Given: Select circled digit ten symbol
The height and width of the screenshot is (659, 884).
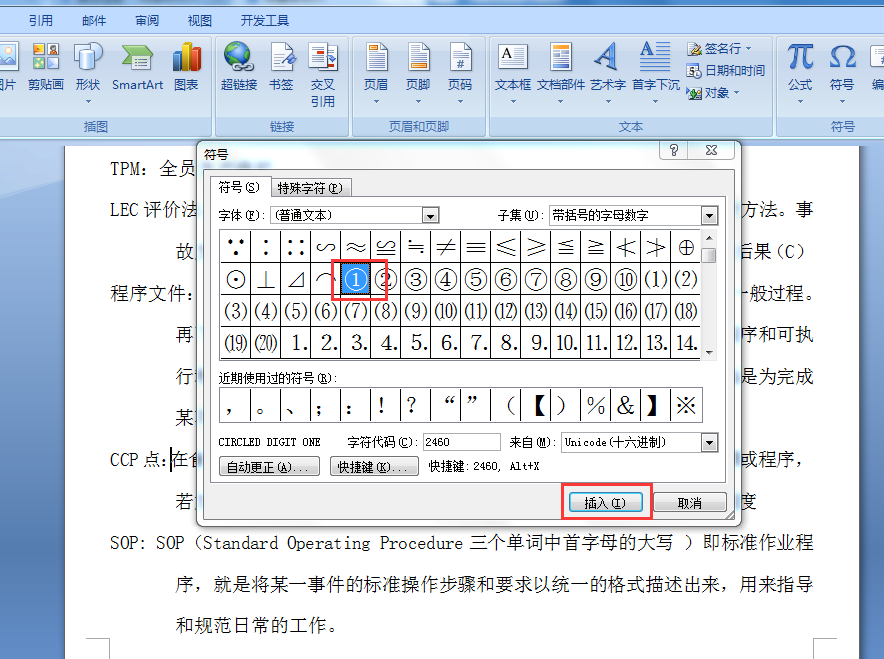Looking at the screenshot, I should pyautogui.click(x=625, y=279).
